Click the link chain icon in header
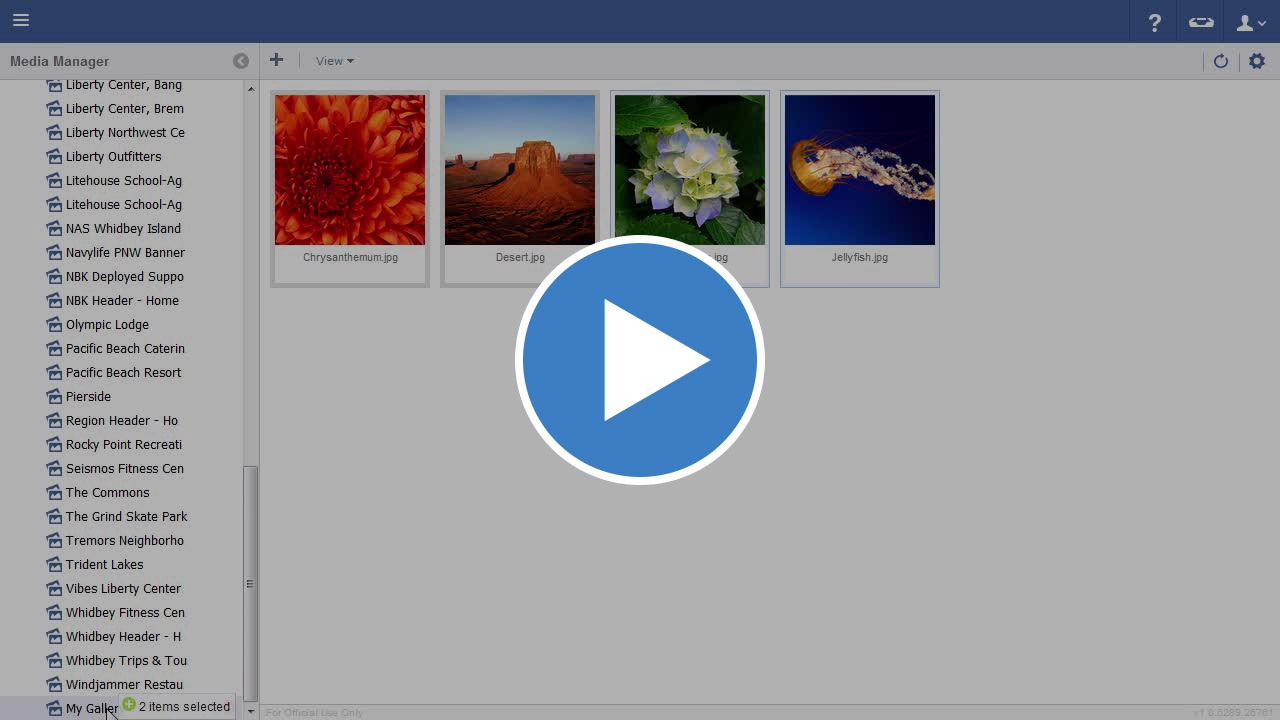 1201,22
